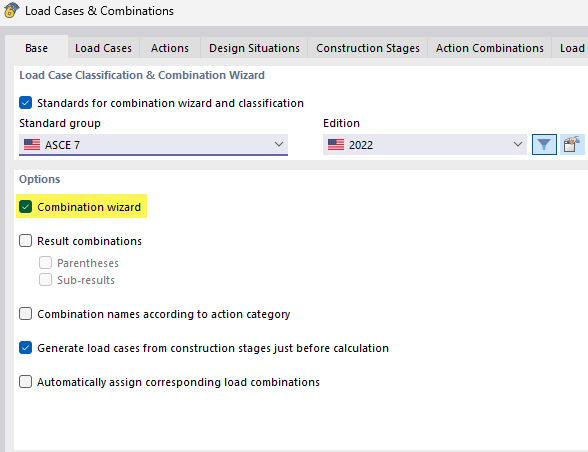
Task: Uncheck Standards for combination wizard and classification
Action: (x=26, y=103)
